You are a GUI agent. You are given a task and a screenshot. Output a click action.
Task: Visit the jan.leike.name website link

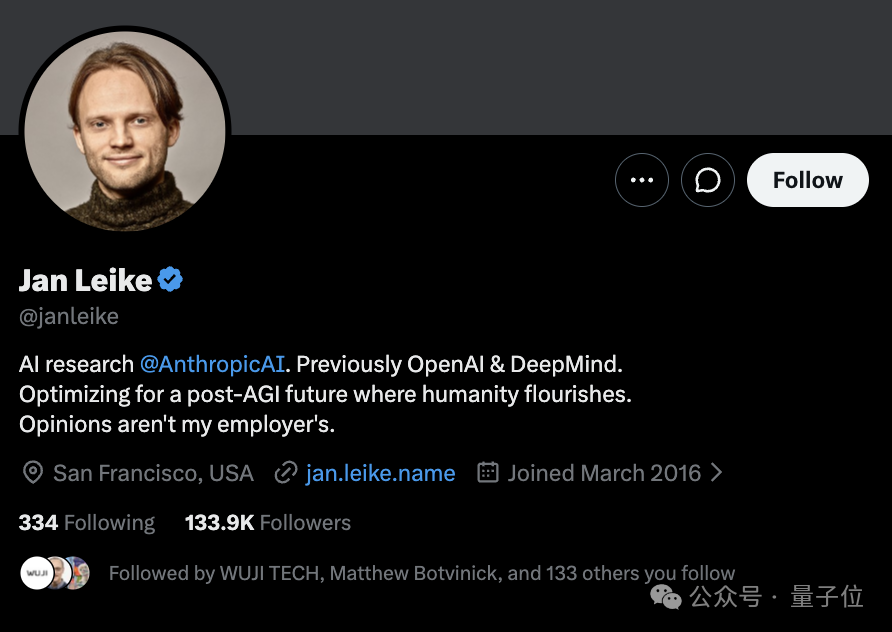[380, 473]
